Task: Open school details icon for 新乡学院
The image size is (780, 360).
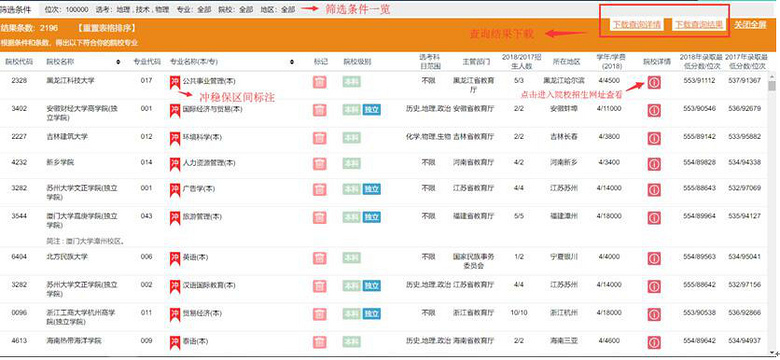Action: pos(654,164)
